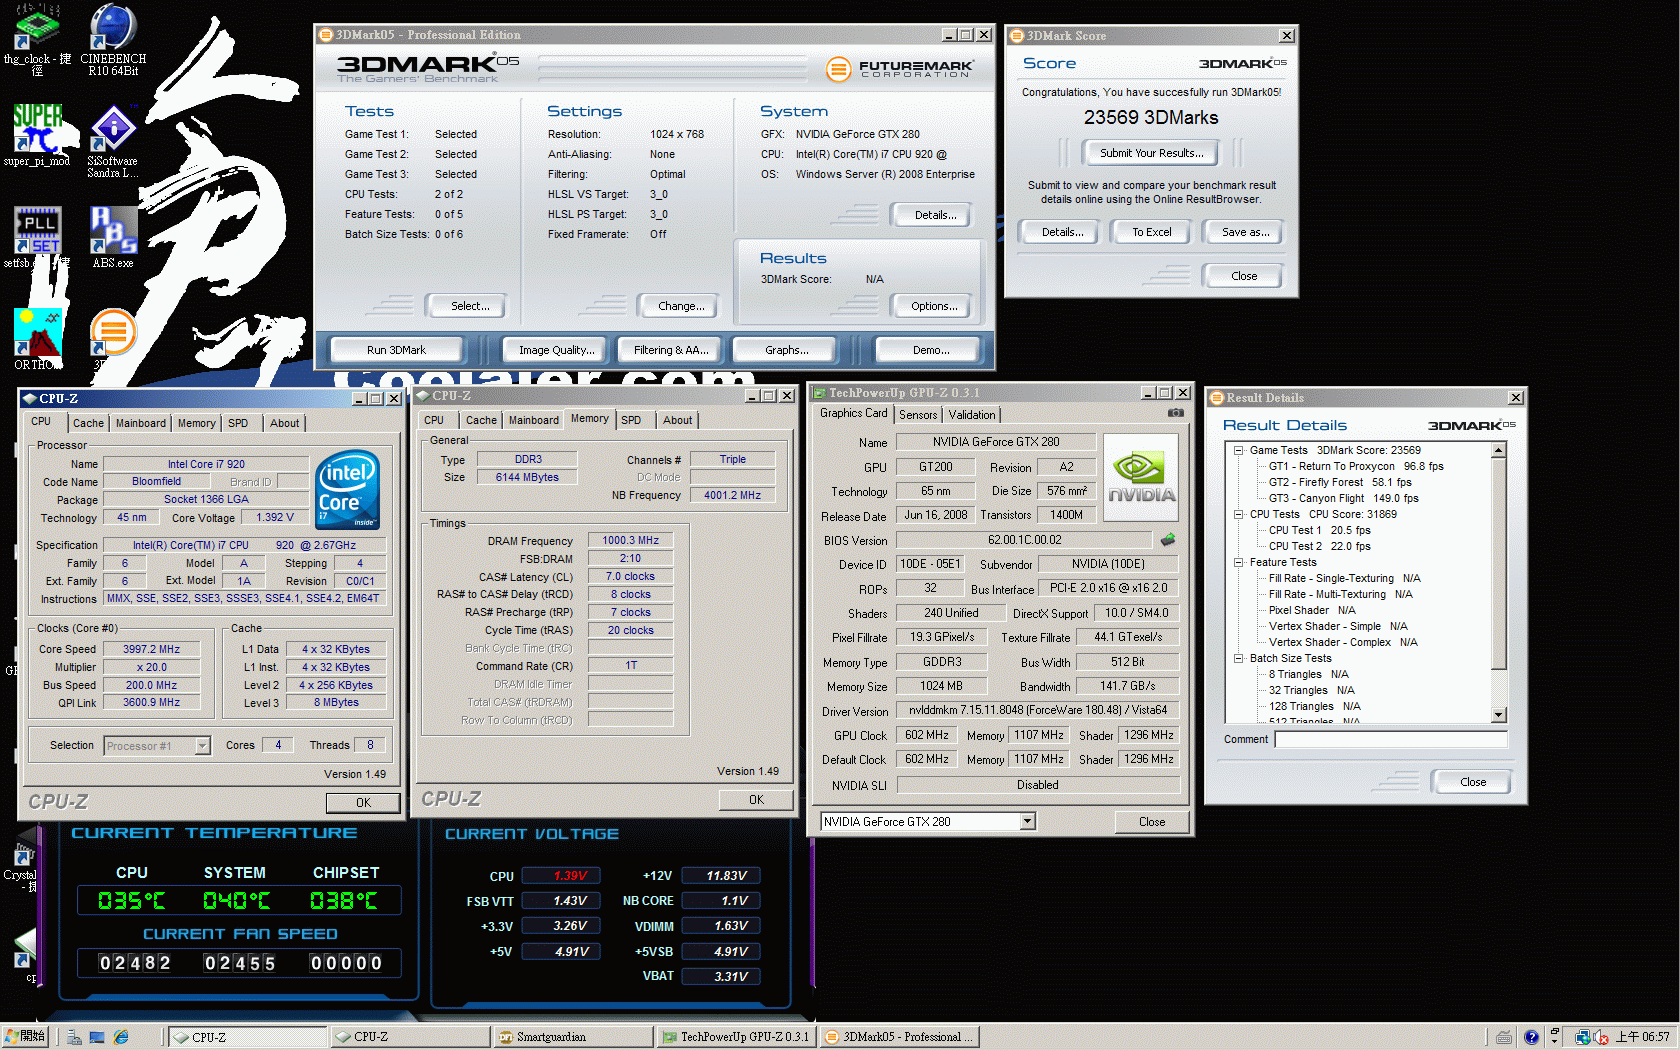Launch super_pi_mod from the desktop
The width and height of the screenshot is (1680, 1050).
(37, 135)
